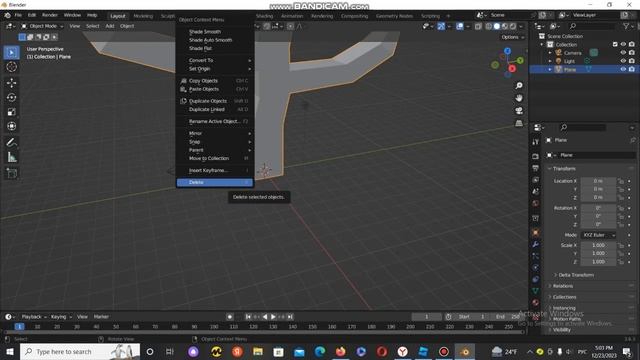Collapse the Transform panel
Screen dimensions: 640x360
pos(563,169)
